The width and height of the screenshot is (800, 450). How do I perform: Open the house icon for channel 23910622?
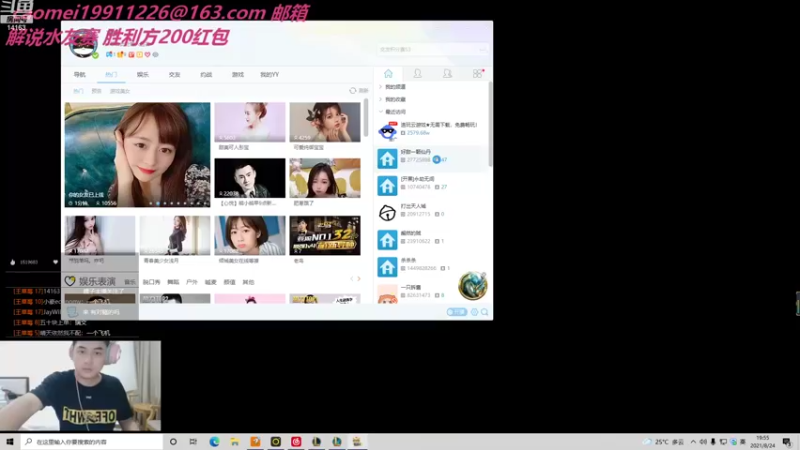click(387, 239)
